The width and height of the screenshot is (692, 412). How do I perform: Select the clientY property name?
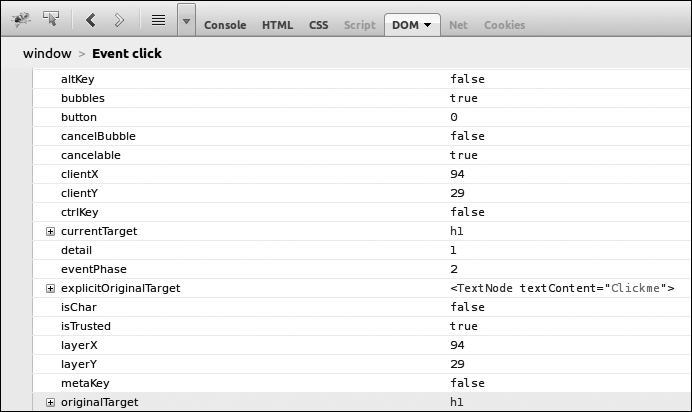pos(79,193)
